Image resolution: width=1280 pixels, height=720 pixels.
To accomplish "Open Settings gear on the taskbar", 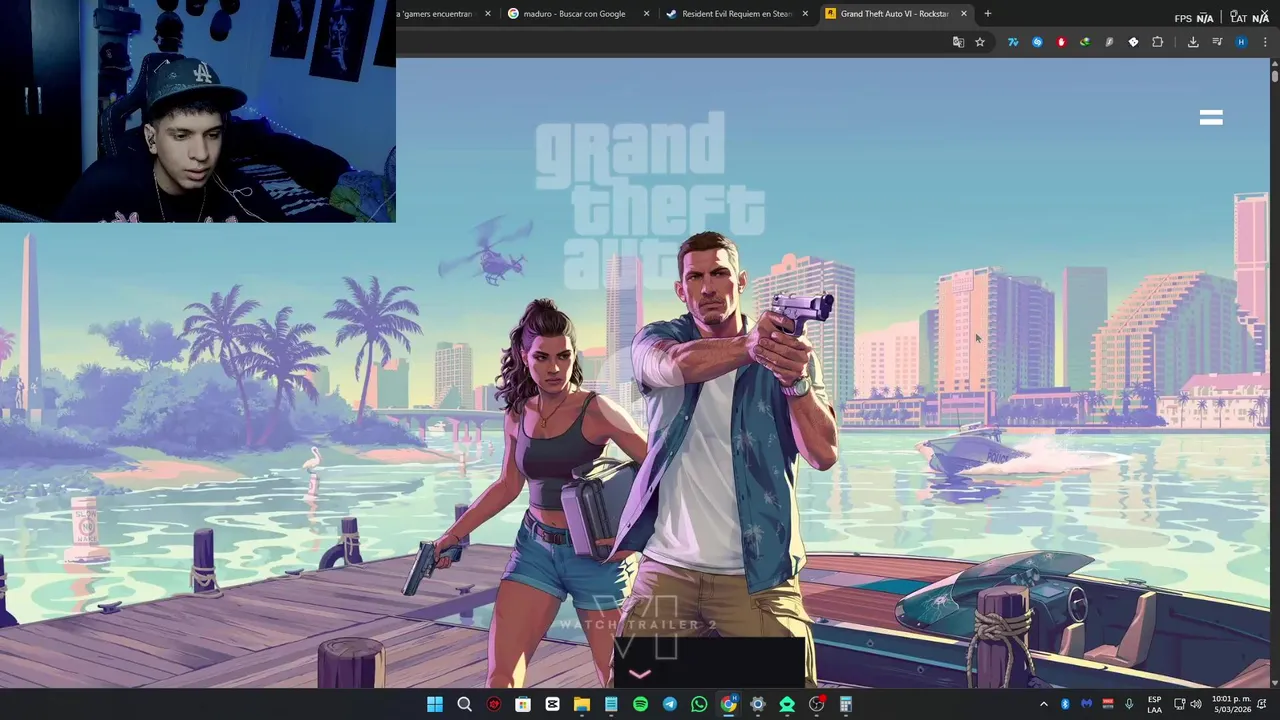I will pos(758,704).
